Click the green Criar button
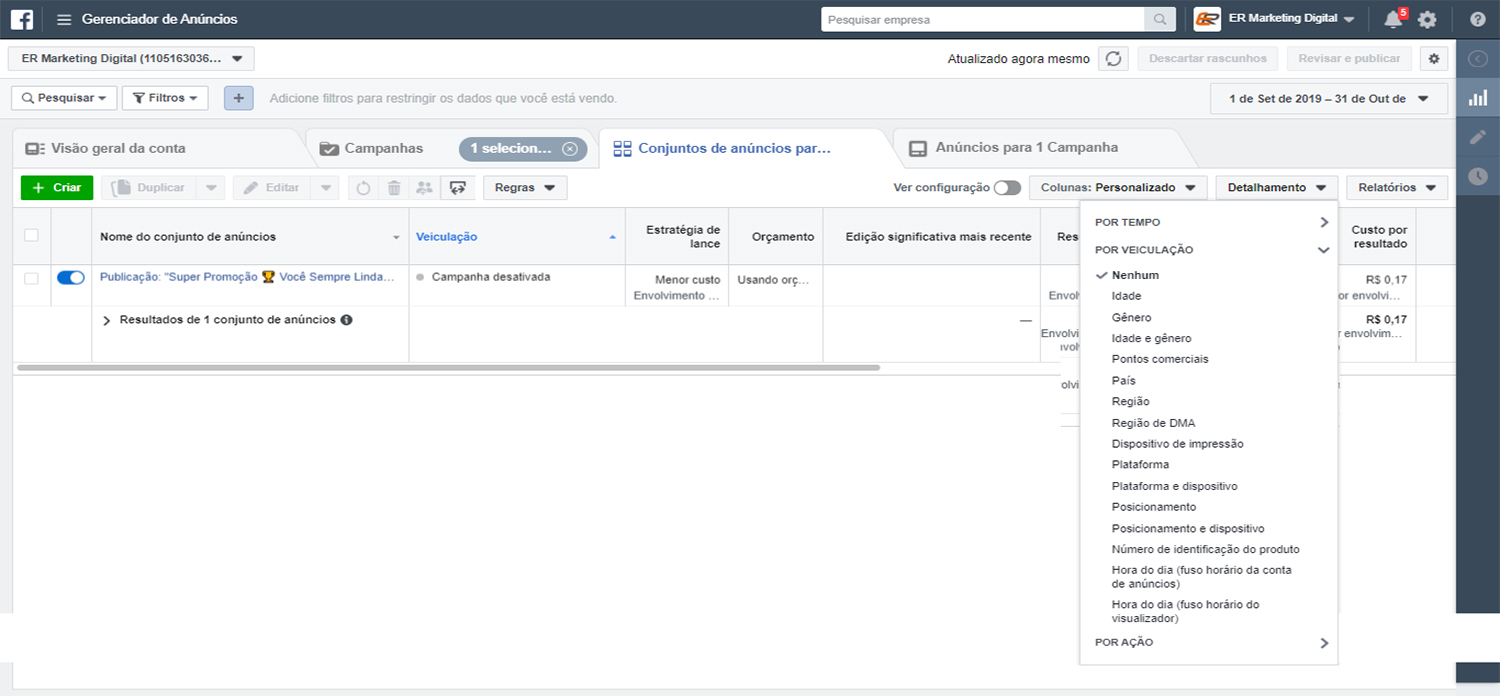 coord(57,188)
